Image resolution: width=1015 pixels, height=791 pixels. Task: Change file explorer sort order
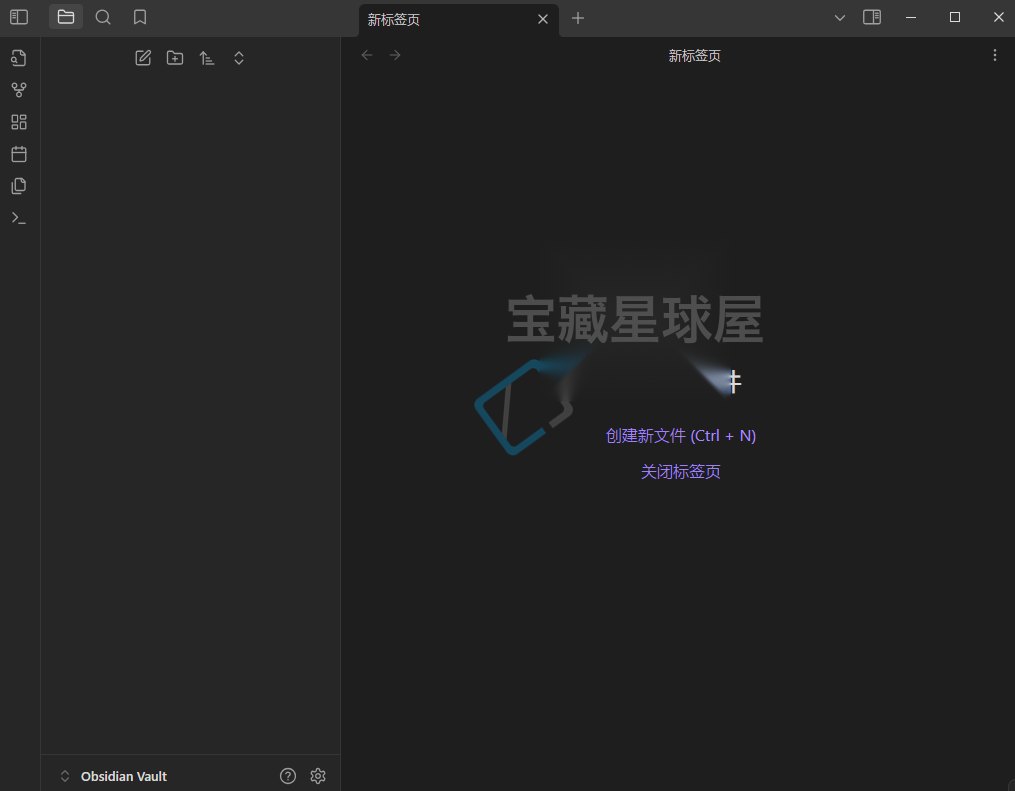[x=206, y=58]
